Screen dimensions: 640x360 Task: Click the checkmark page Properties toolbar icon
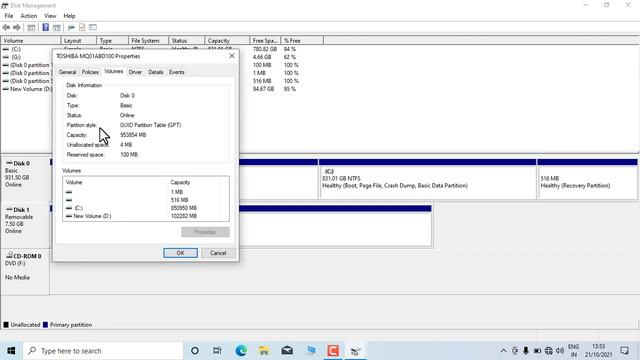[x=82, y=27]
